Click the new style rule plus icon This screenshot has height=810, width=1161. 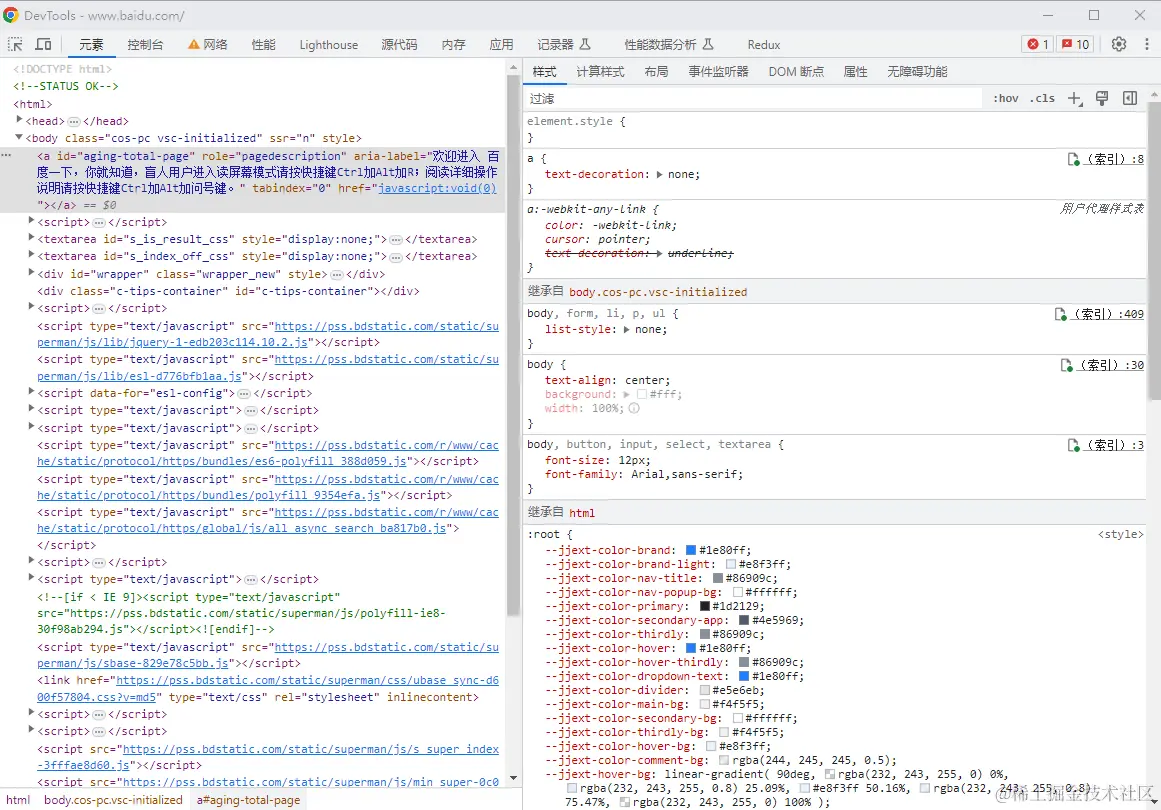click(x=1074, y=98)
